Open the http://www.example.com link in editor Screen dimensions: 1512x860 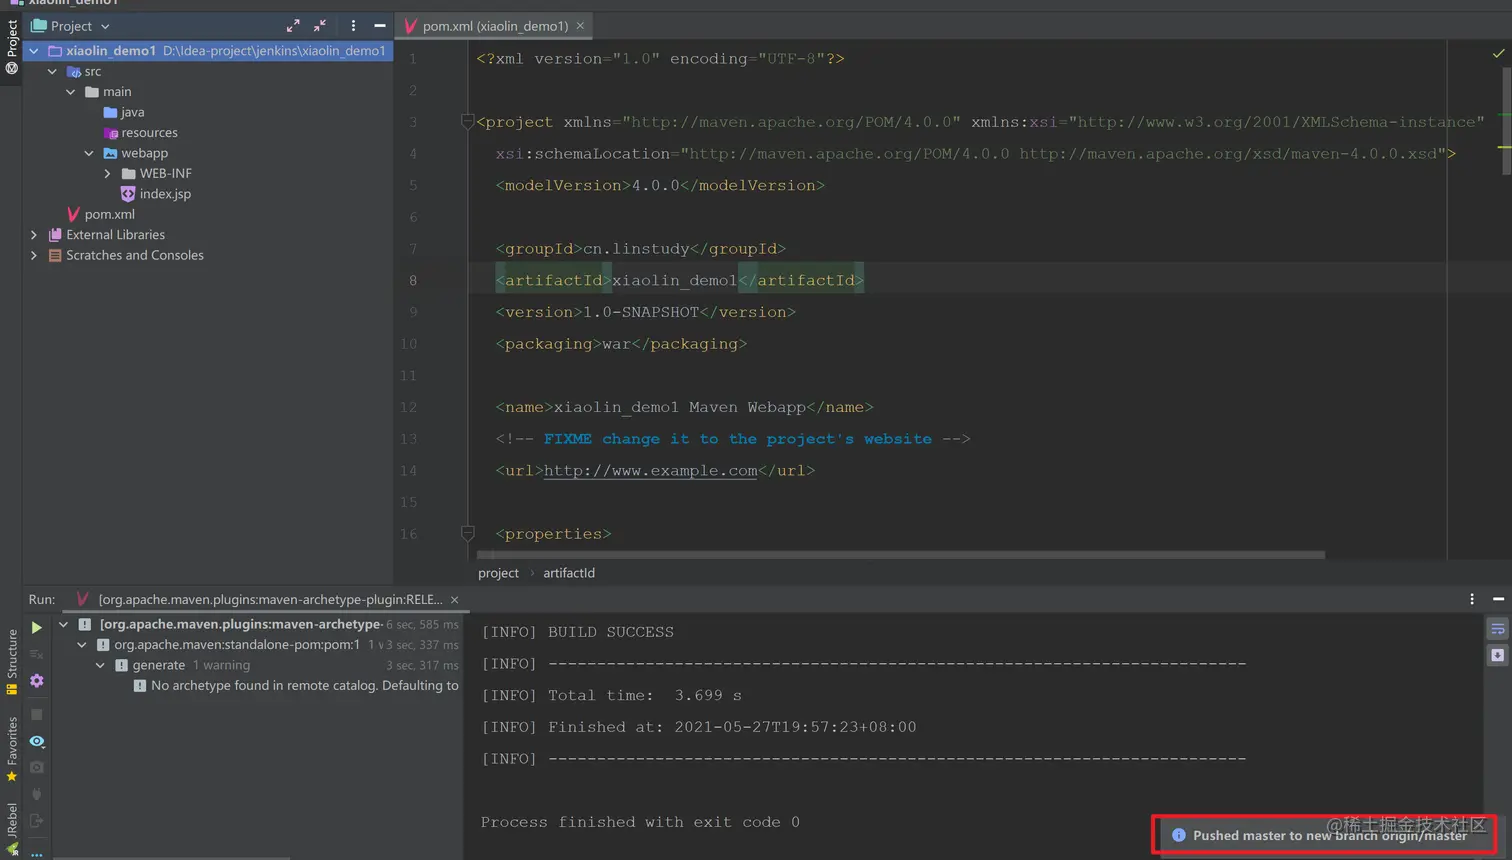[x=650, y=471]
